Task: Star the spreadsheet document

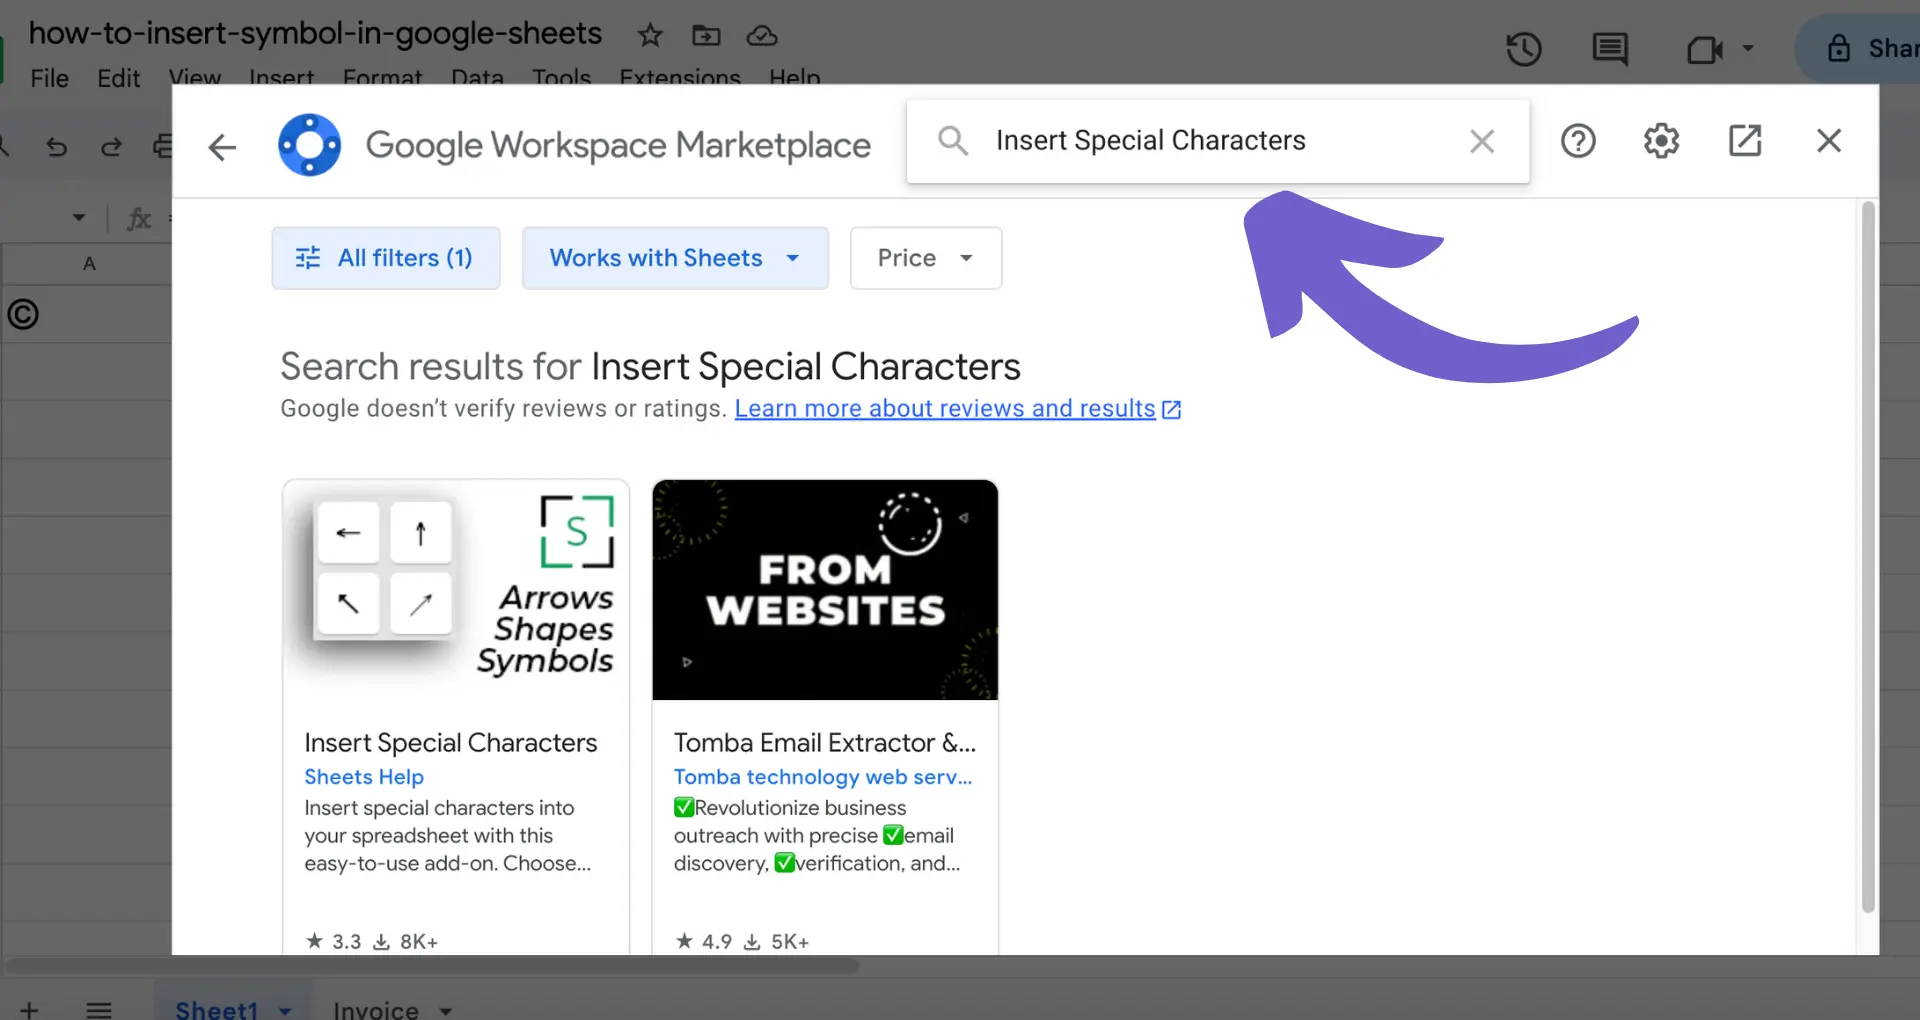Action: point(650,36)
